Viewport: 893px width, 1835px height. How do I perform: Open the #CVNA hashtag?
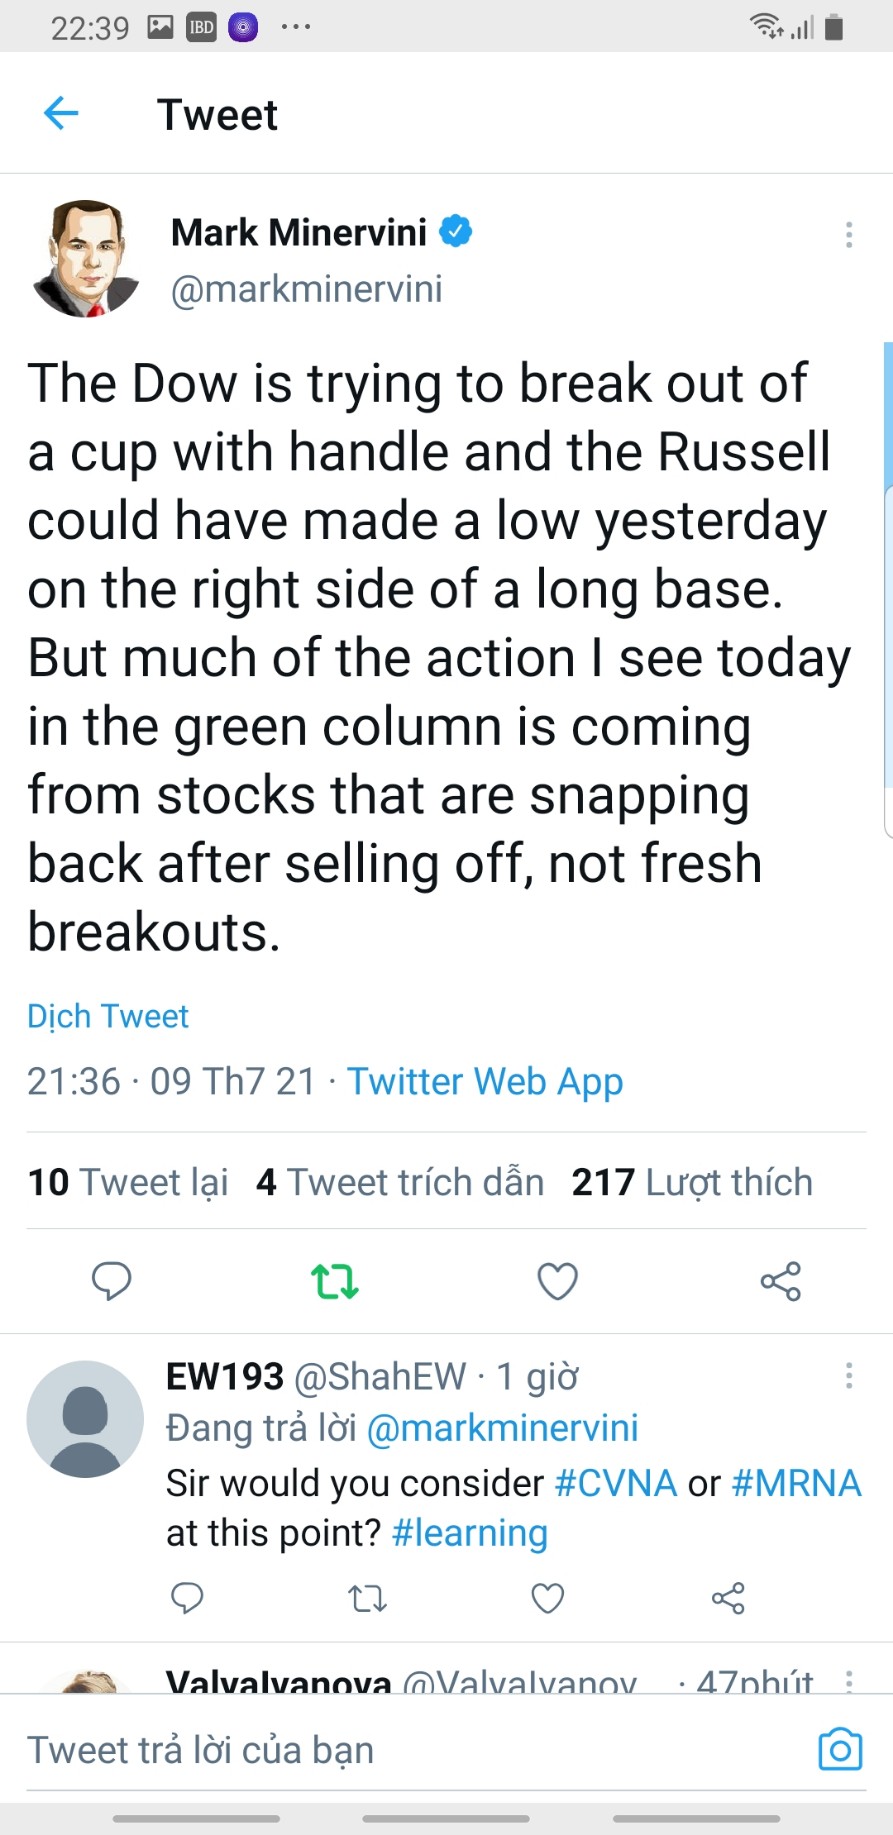(x=616, y=1483)
